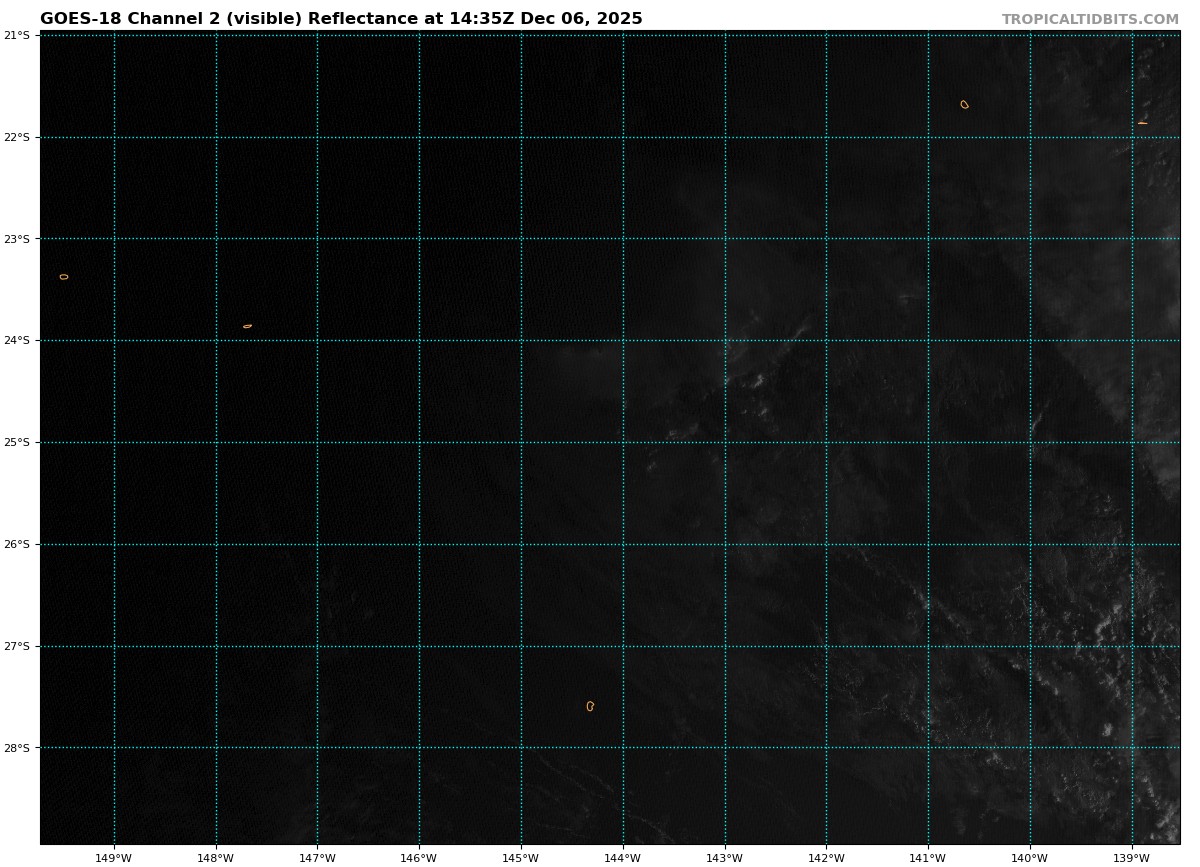
Task: Click the 145°W longitude axis label
Action: point(520,857)
